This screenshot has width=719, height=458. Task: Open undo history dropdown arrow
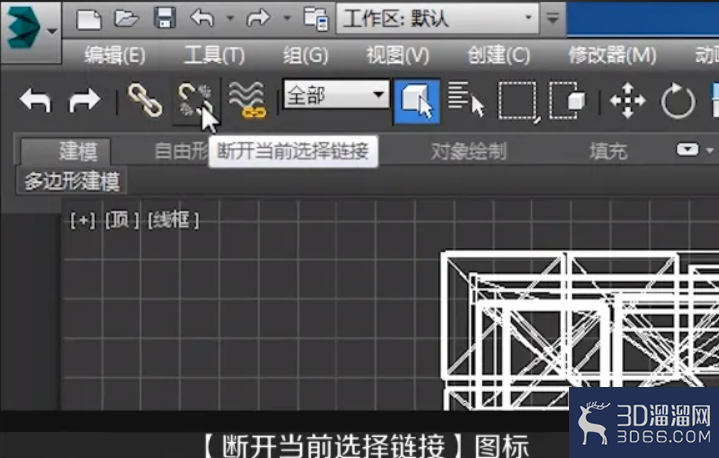click(x=231, y=18)
